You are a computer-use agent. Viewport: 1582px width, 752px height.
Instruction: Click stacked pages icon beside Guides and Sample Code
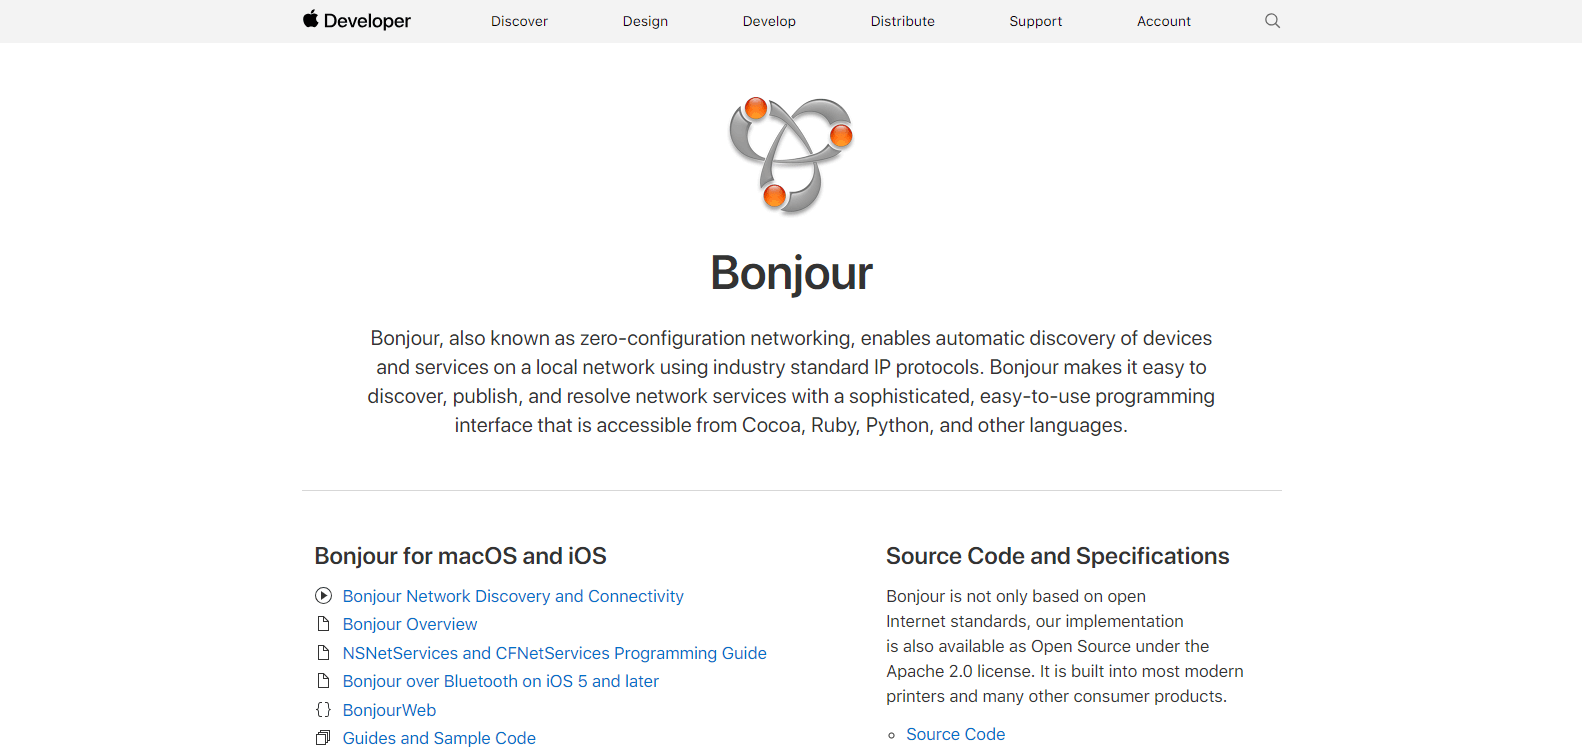(x=323, y=738)
